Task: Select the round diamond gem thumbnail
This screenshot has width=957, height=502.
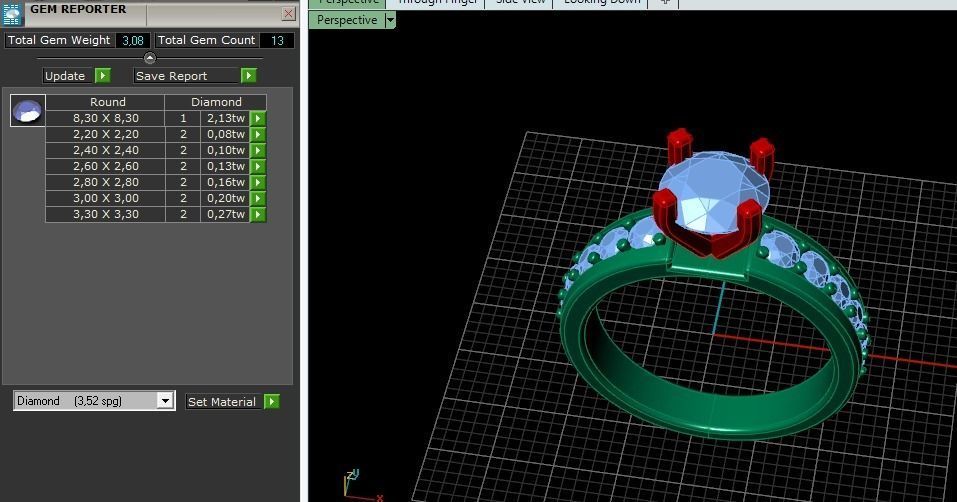Action: [27, 111]
